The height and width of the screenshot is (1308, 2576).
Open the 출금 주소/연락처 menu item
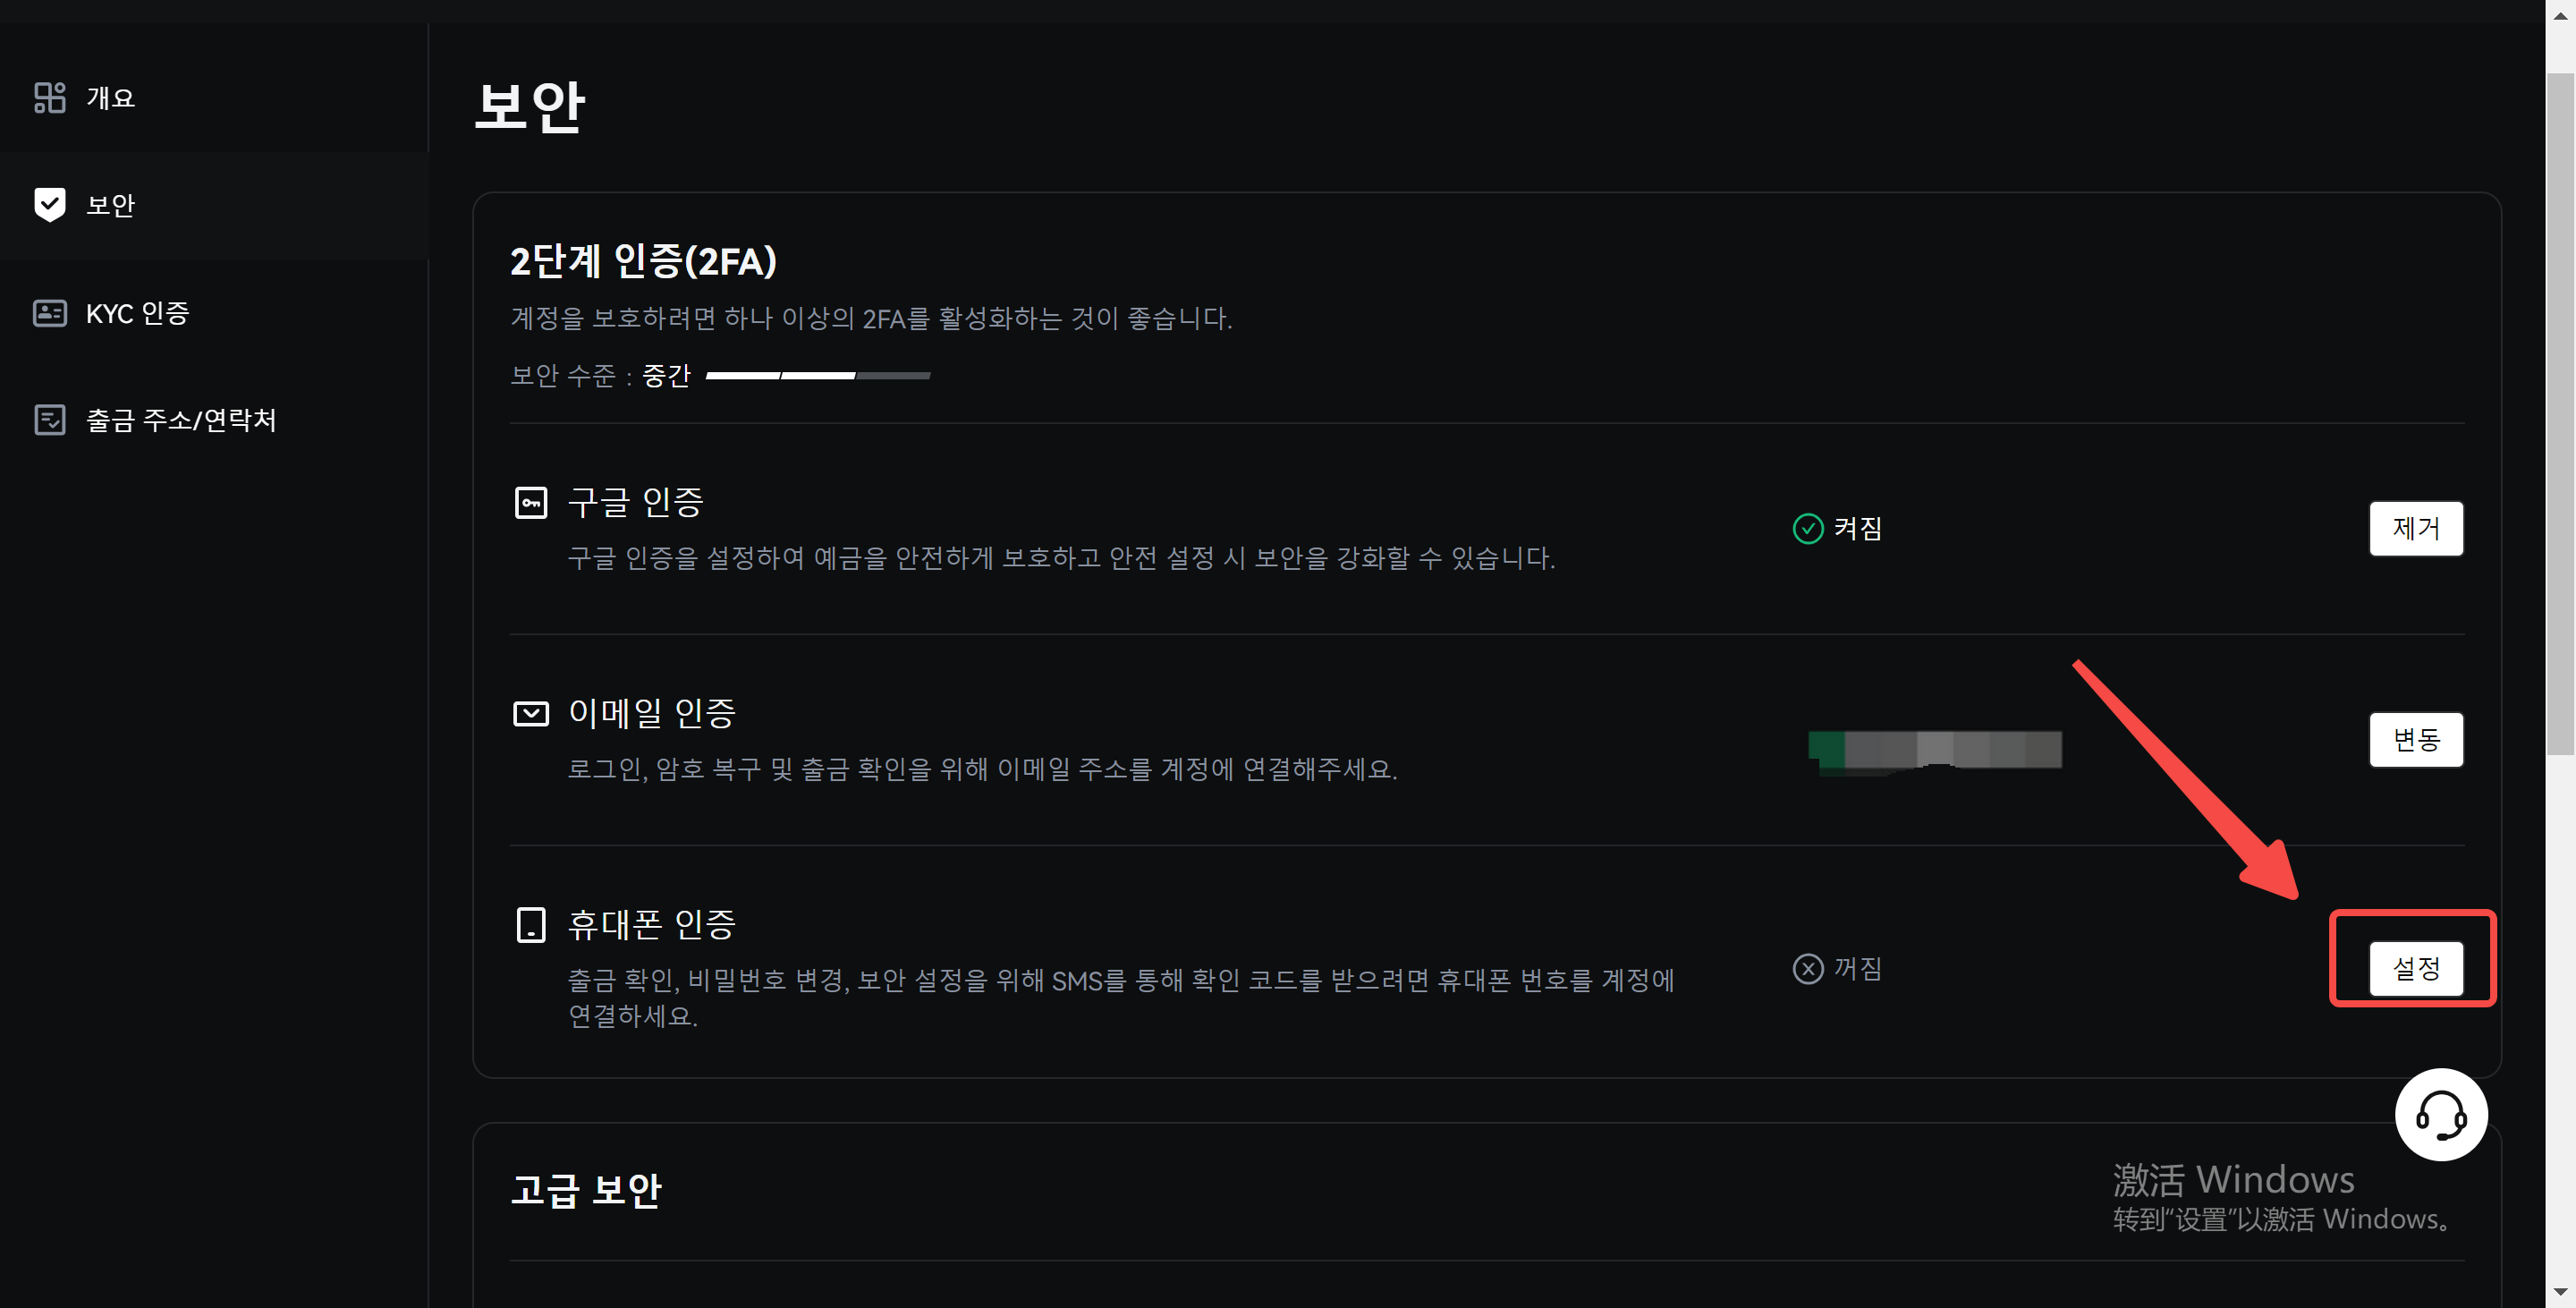181,420
